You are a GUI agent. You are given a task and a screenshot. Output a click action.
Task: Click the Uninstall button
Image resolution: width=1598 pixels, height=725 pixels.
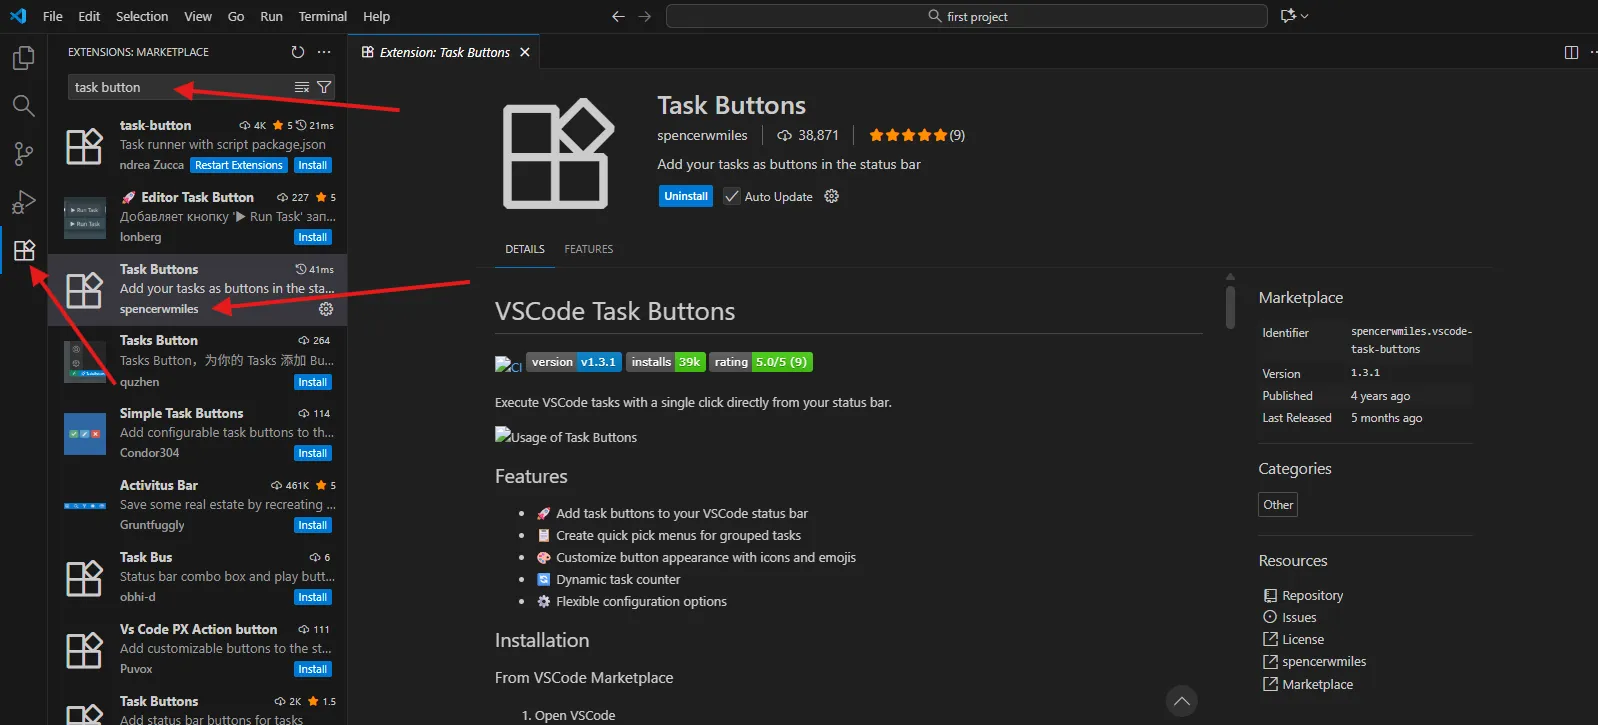686,197
